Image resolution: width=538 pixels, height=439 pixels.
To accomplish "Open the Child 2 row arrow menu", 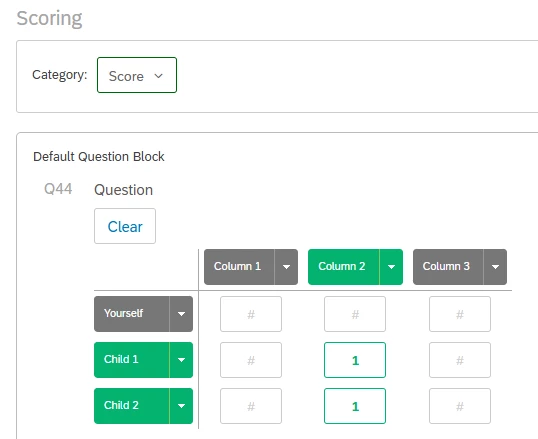I will pos(181,406).
